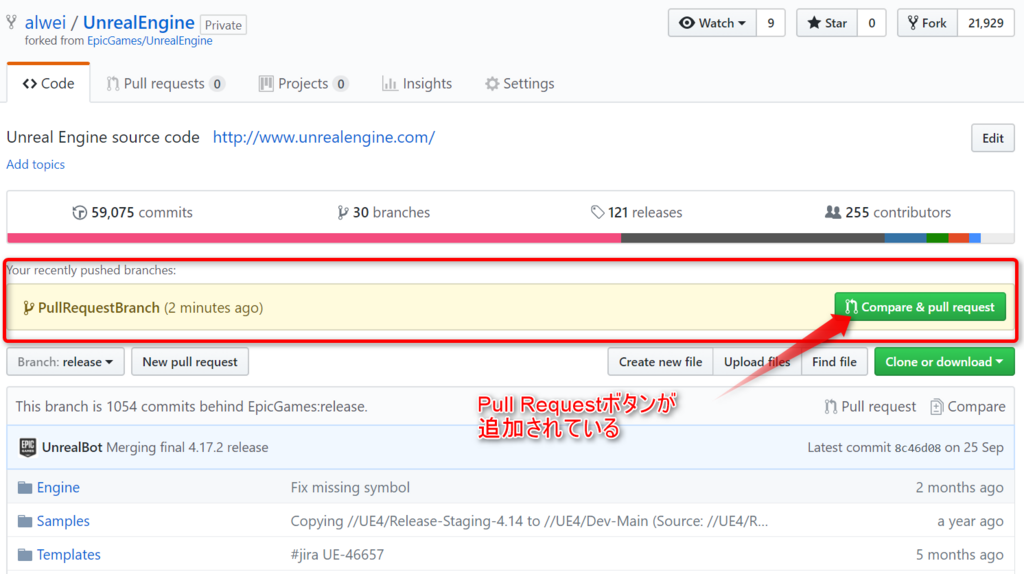1024x574 pixels.
Task: Click the fork icon beside alwei
Action: (x=12, y=23)
